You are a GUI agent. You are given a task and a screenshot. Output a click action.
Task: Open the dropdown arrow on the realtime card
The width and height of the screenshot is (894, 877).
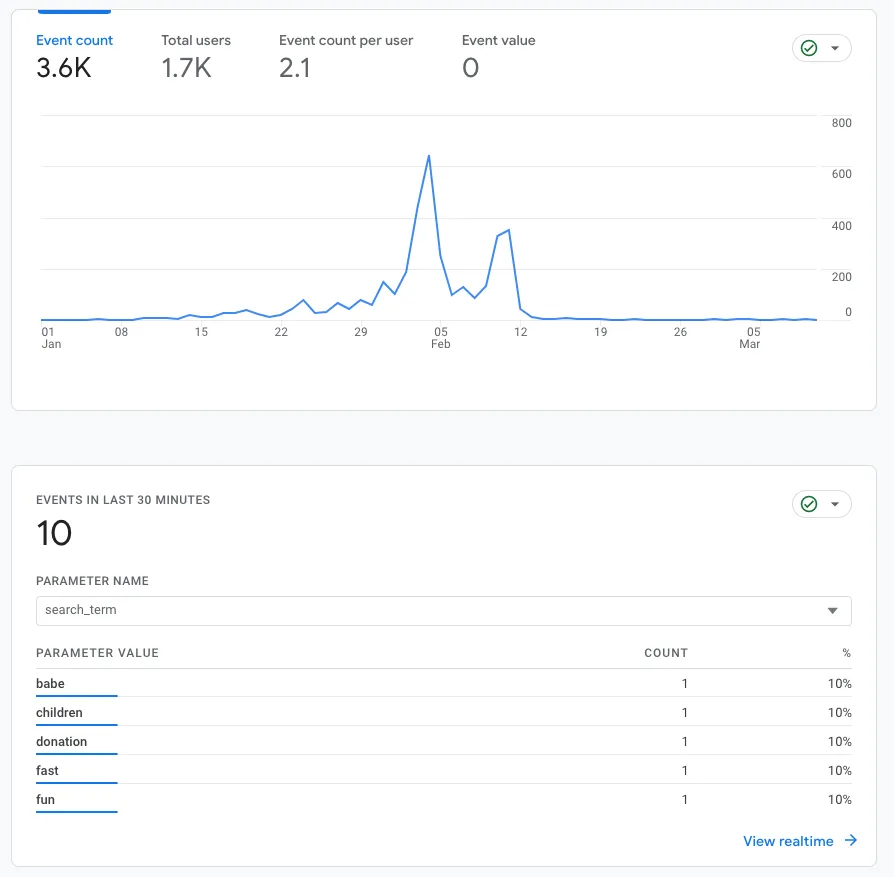tap(835, 504)
